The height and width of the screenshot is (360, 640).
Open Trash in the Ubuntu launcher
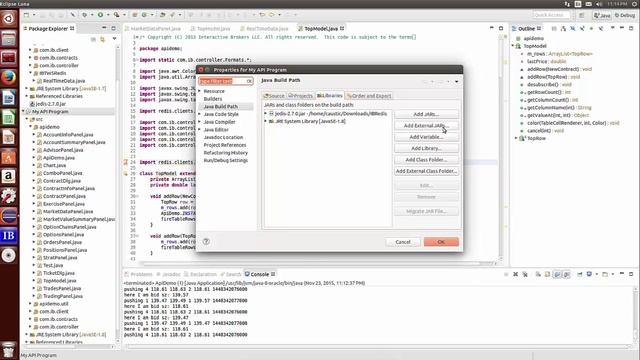(9, 350)
